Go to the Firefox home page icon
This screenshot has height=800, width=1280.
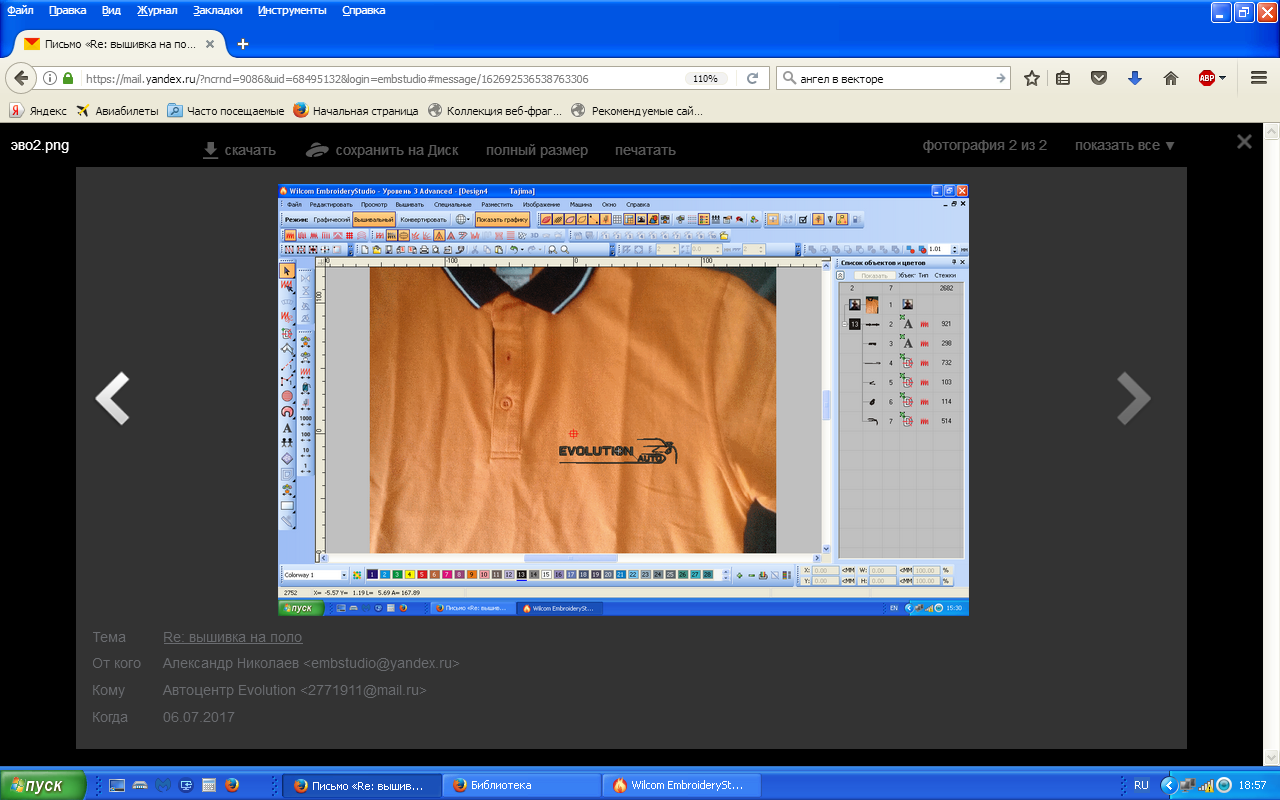pos(1170,79)
